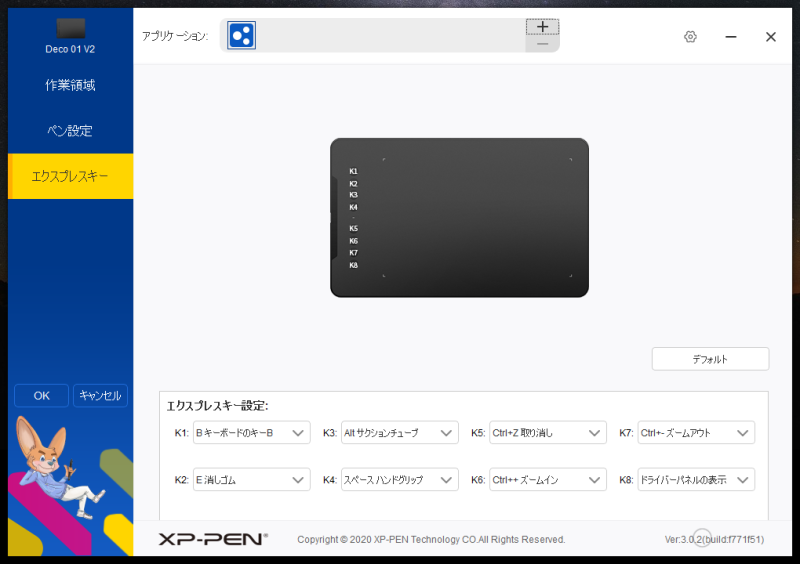Discard changes with the キャンセル button
Viewport: 800px width, 564px height.
point(100,396)
